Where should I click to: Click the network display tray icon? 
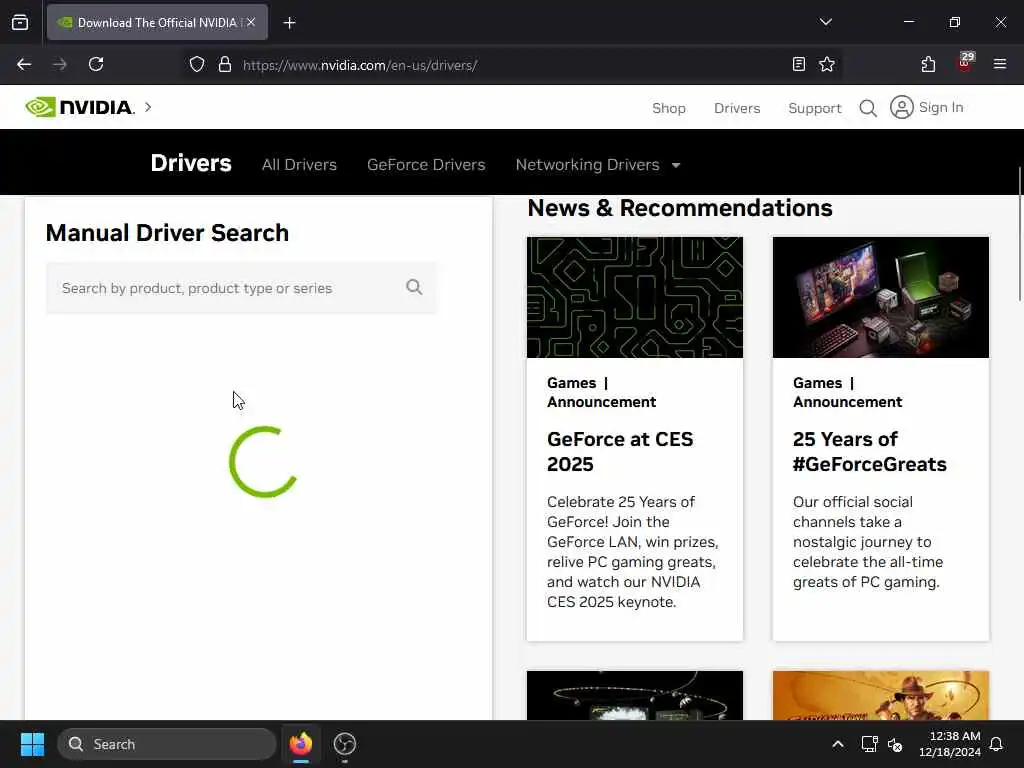[x=869, y=744]
